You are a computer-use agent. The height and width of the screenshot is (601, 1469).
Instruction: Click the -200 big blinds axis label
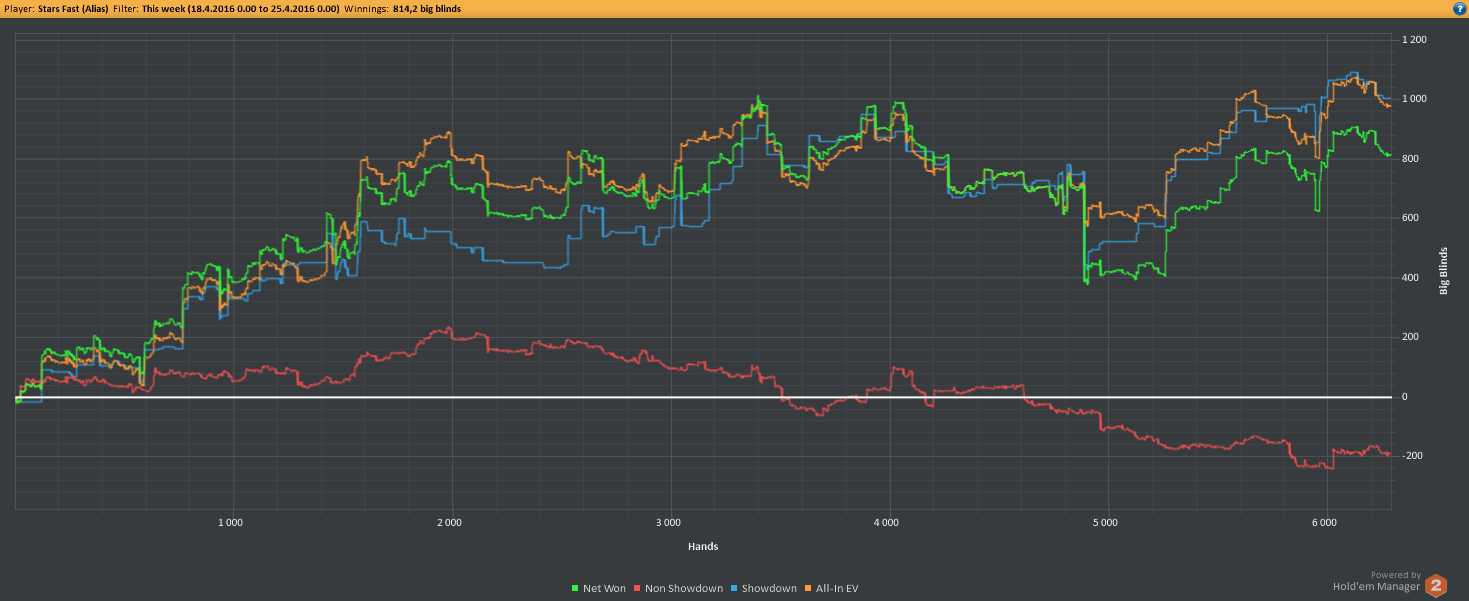pos(1412,456)
